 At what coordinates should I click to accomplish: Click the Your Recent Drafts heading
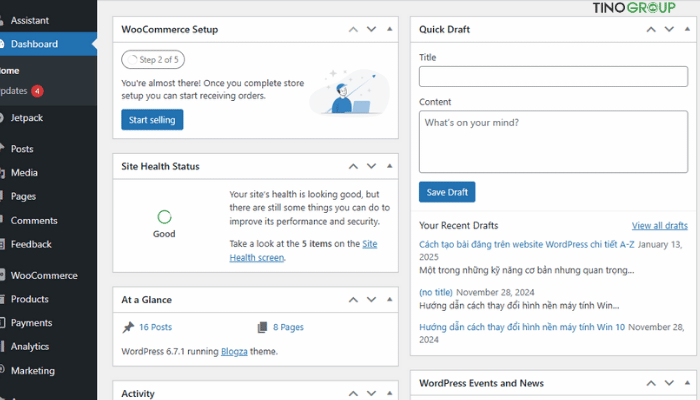[458, 225]
